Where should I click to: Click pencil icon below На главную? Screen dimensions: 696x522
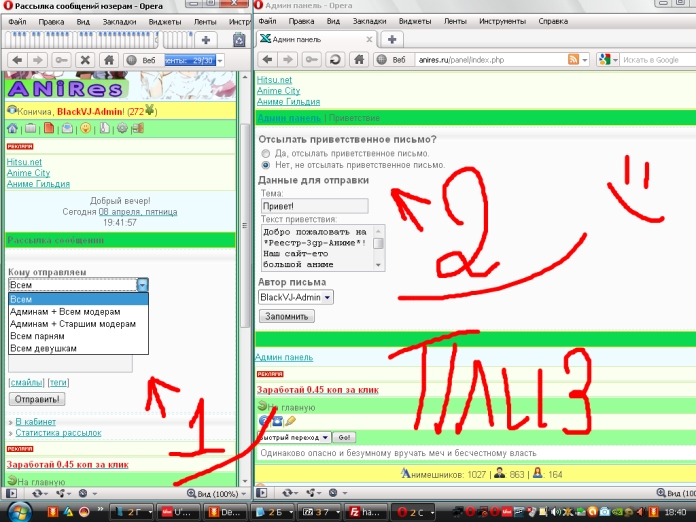290,420
